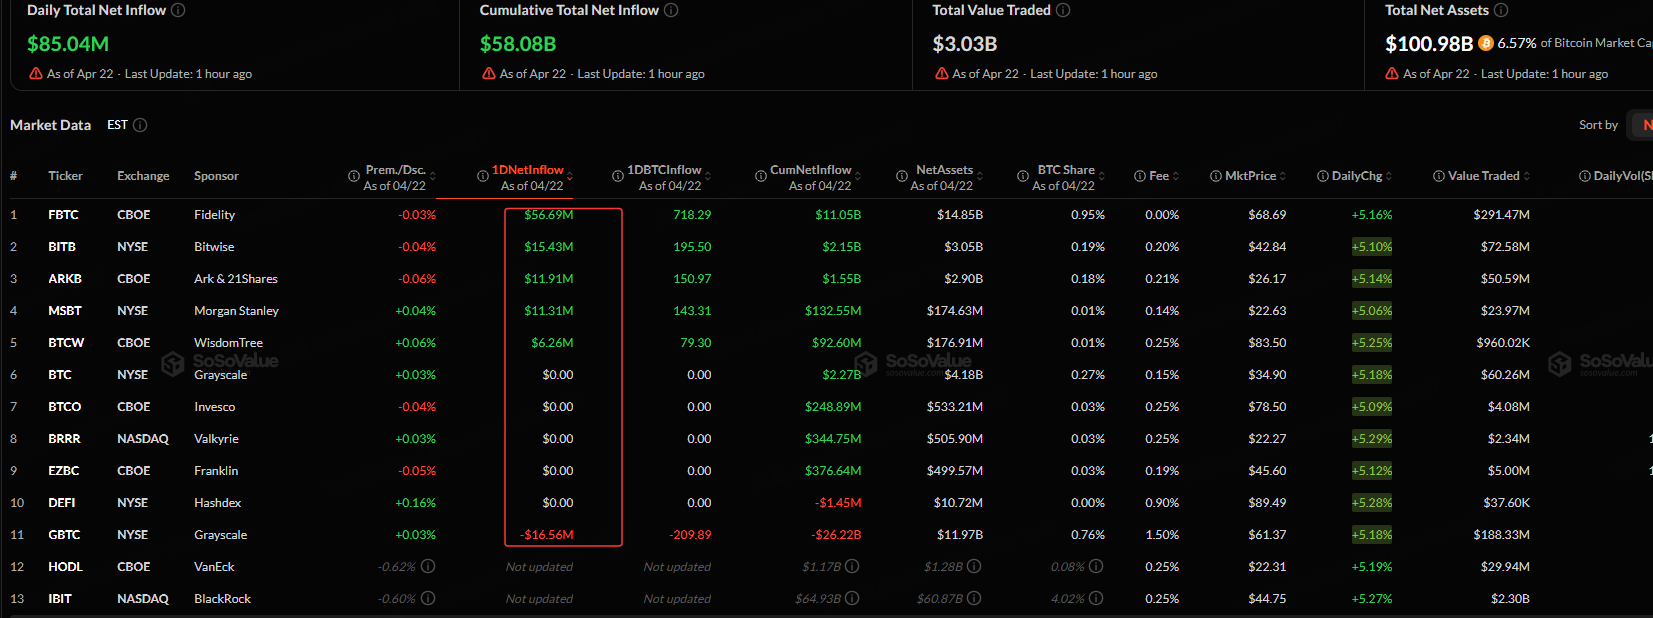The image size is (1653, 618).
Task: Select the 1DNetInflow column header label
Action: [528, 170]
